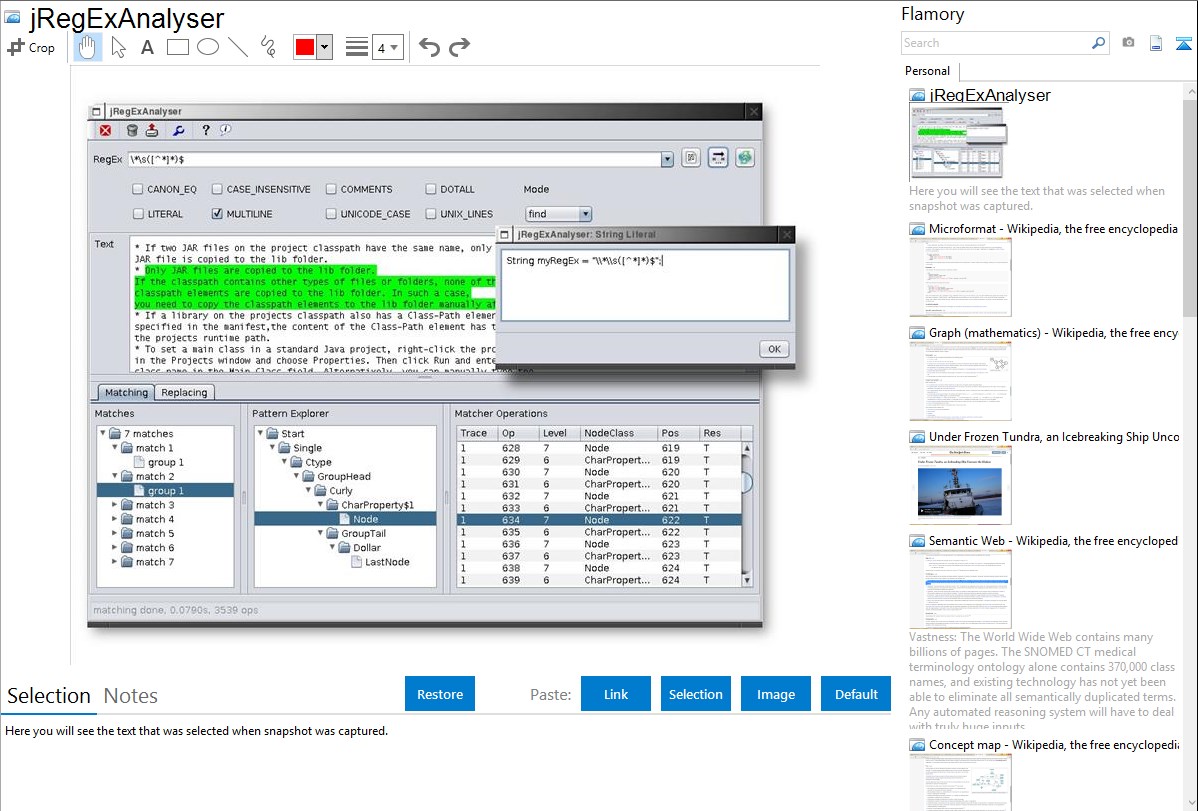Open the color picker dropdown arrow

[324, 47]
